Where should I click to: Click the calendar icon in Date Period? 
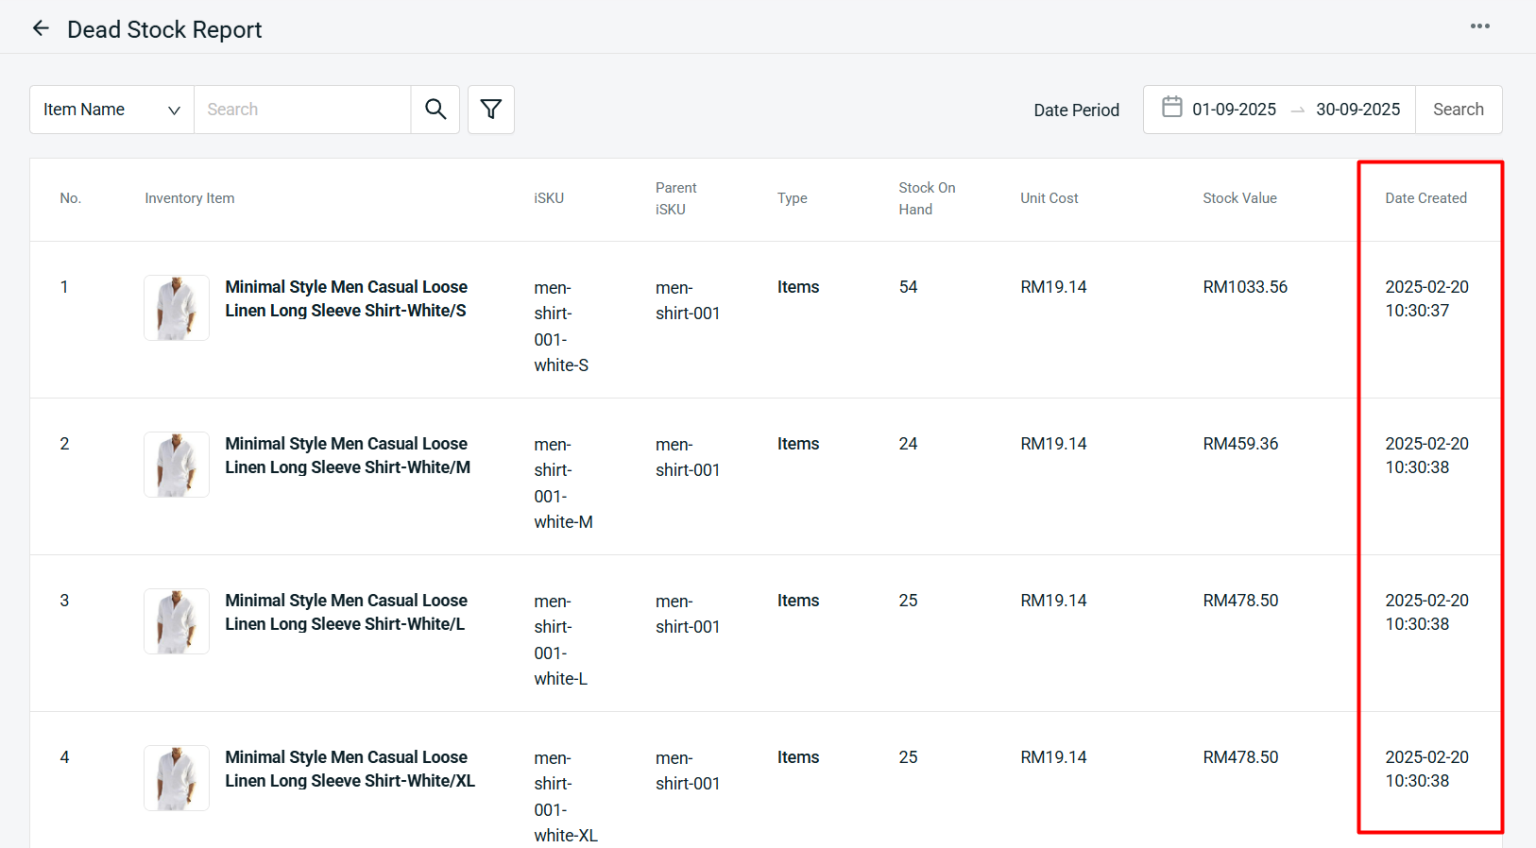1171,108
